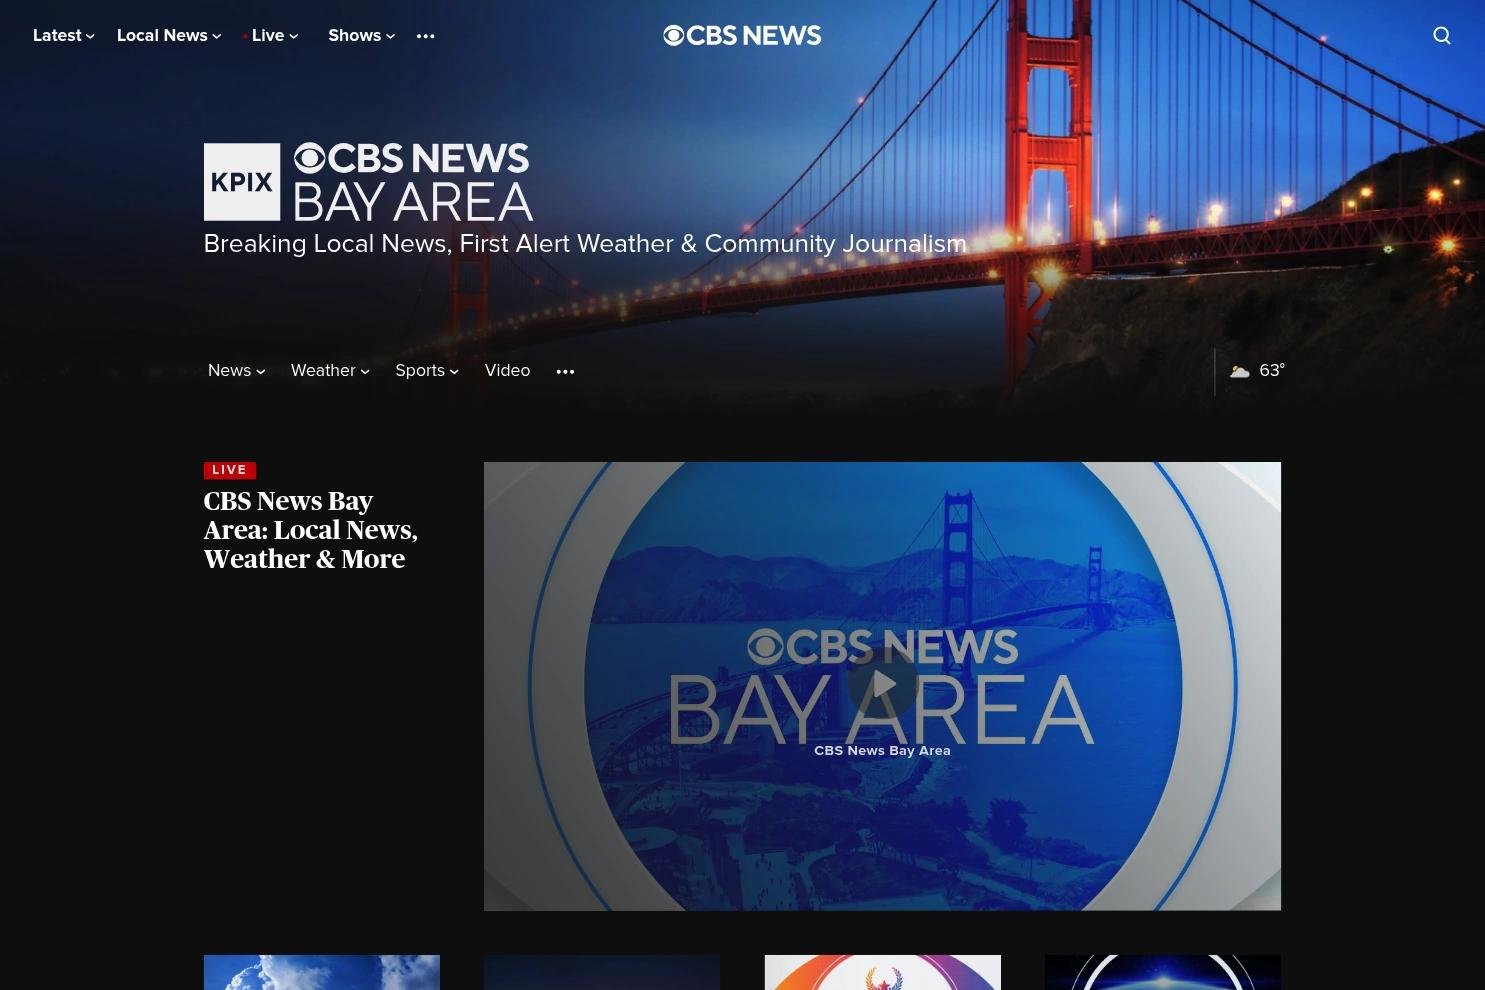Expand the Local News dropdown menu

click(x=169, y=36)
